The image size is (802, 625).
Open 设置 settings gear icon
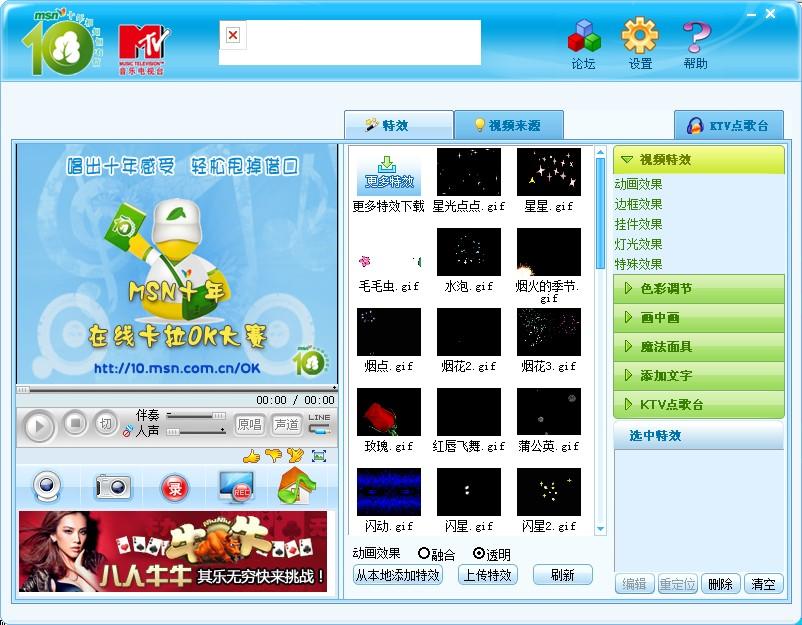640,44
